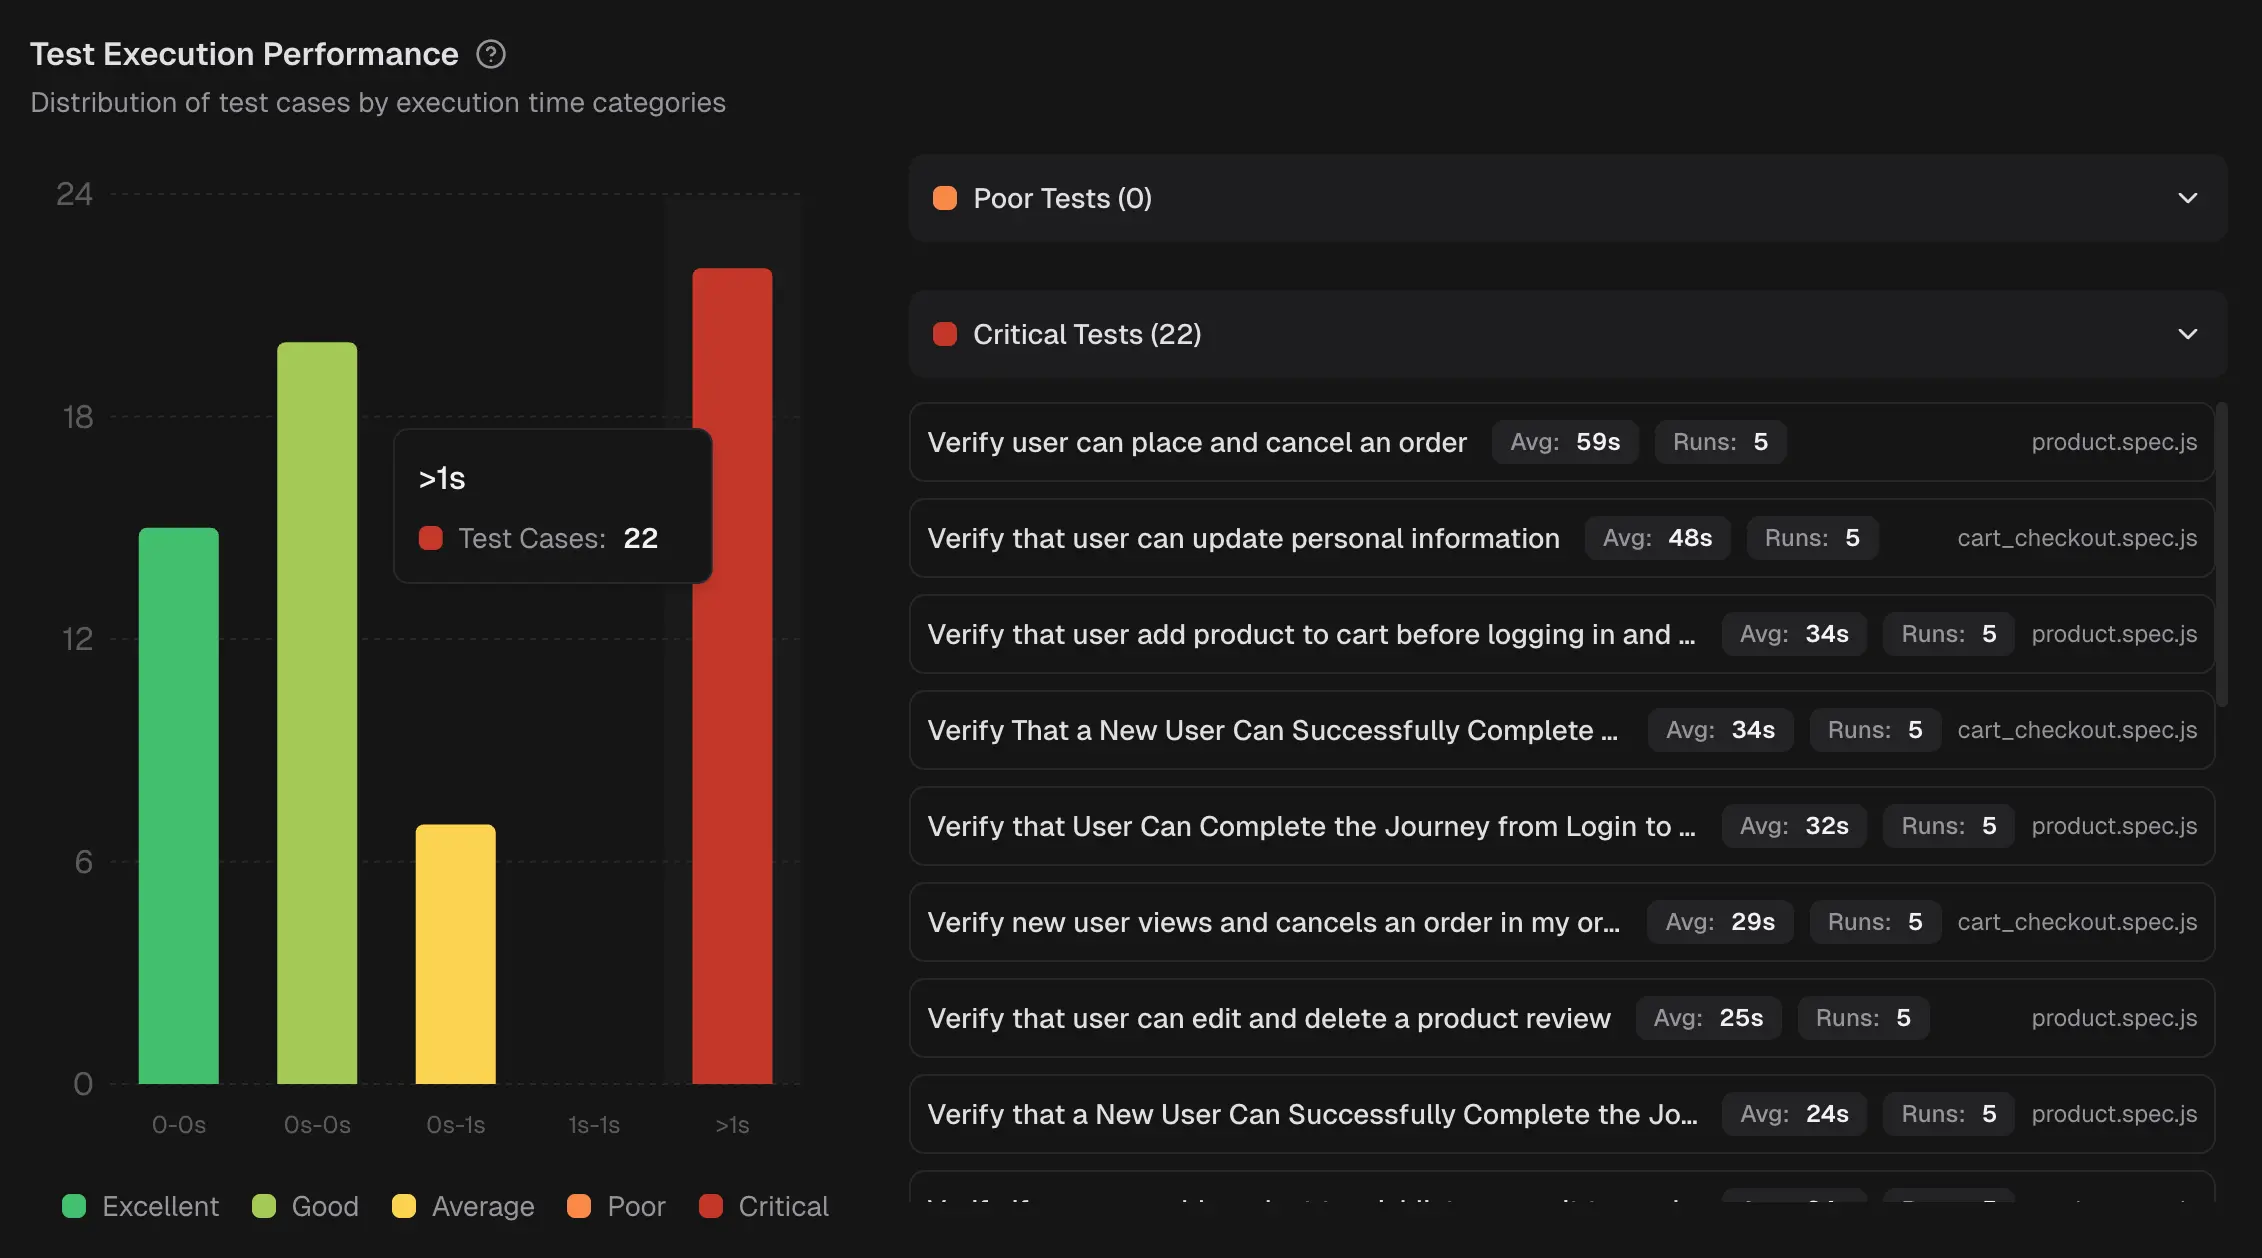Click the help icon beside Test Execution Performance title
The image size is (2262, 1258).
pos(491,54)
